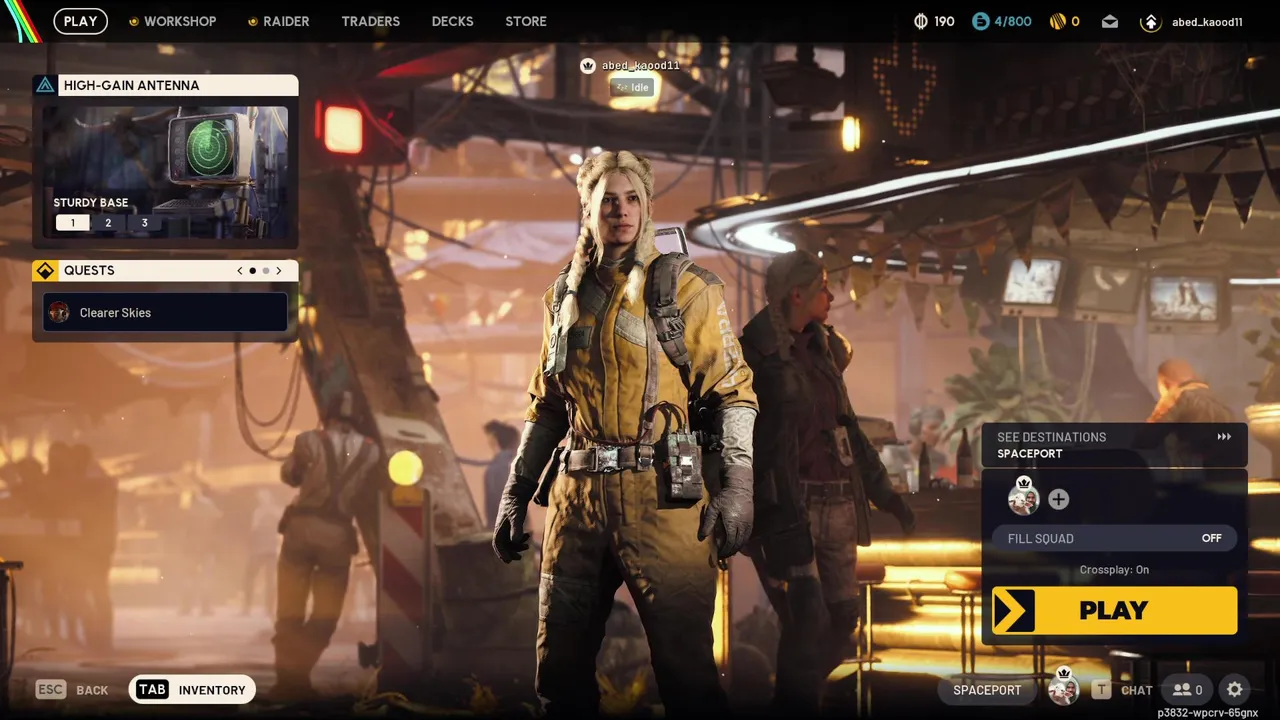Click the High-Gain Antenna title text
The image size is (1280, 720).
tap(131, 85)
